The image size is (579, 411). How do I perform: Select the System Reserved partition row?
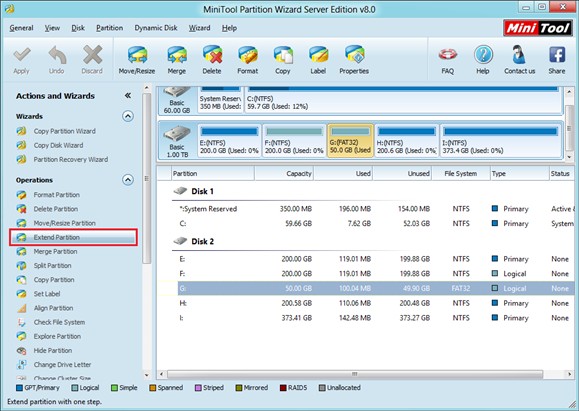(373, 209)
